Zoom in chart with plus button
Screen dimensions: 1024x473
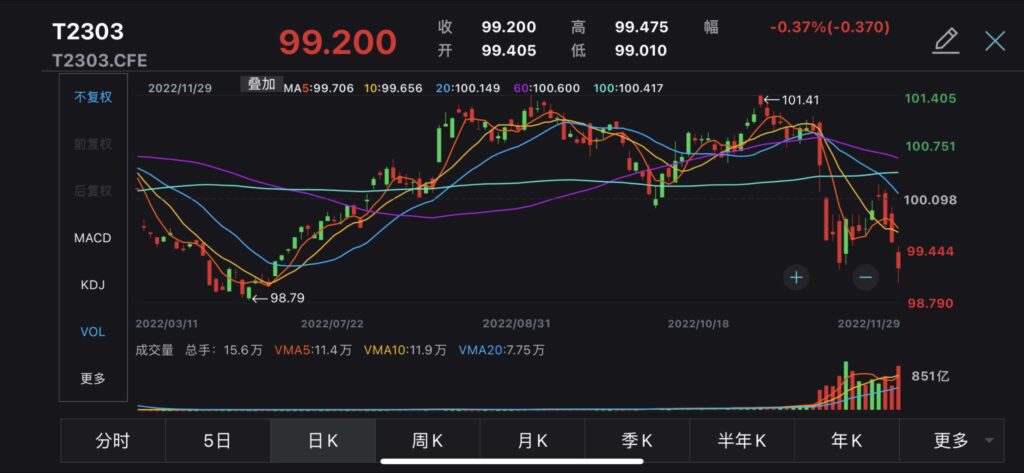click(x=796, y=277)
